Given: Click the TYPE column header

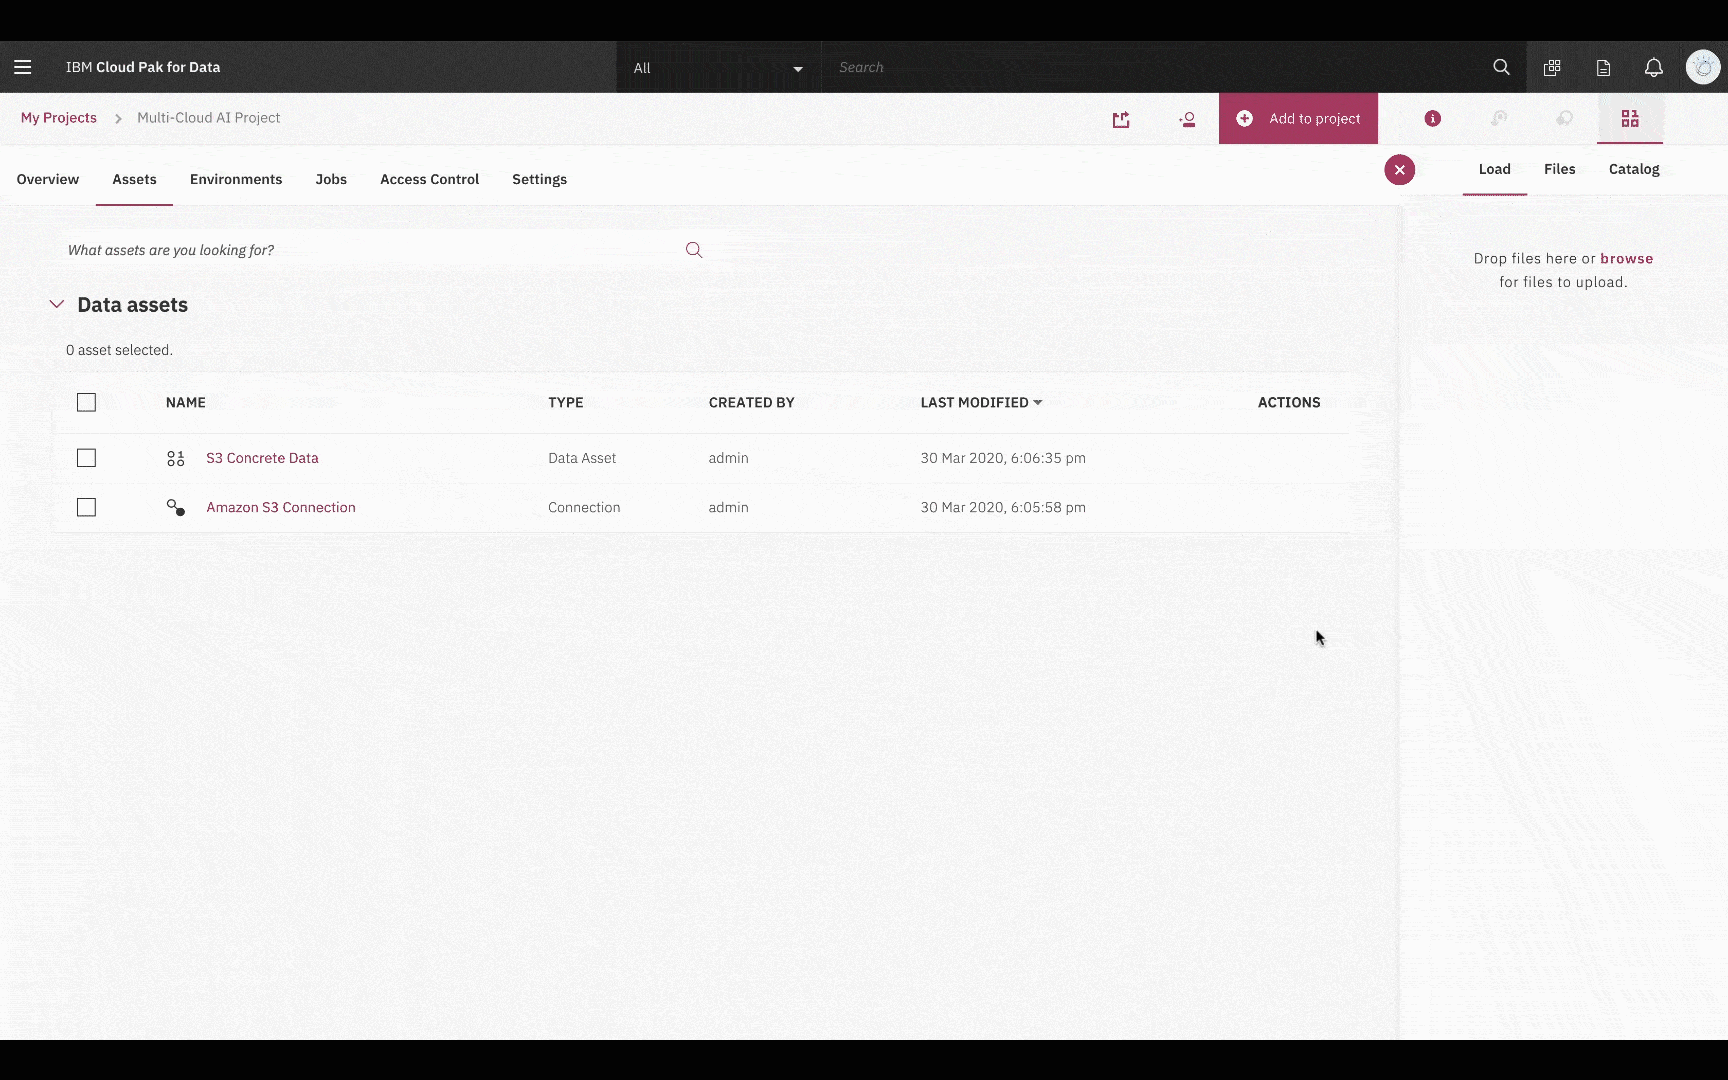Looking at the screenshot, I should (566, 402).
